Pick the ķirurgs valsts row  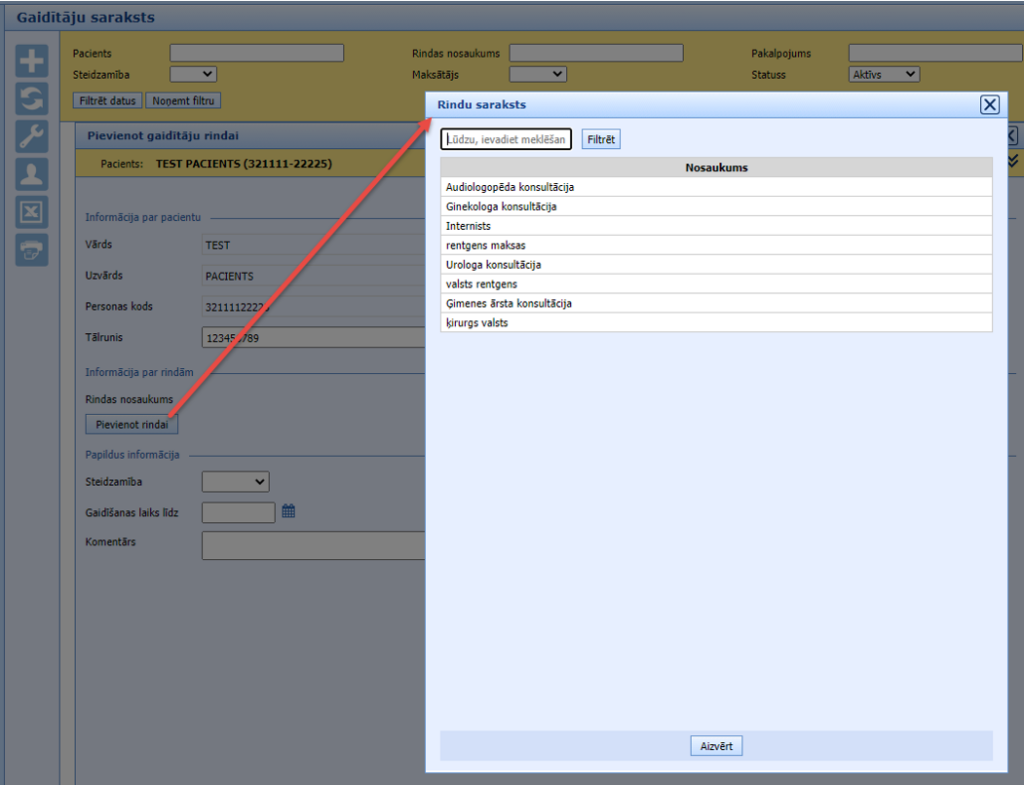coord(477,323)
